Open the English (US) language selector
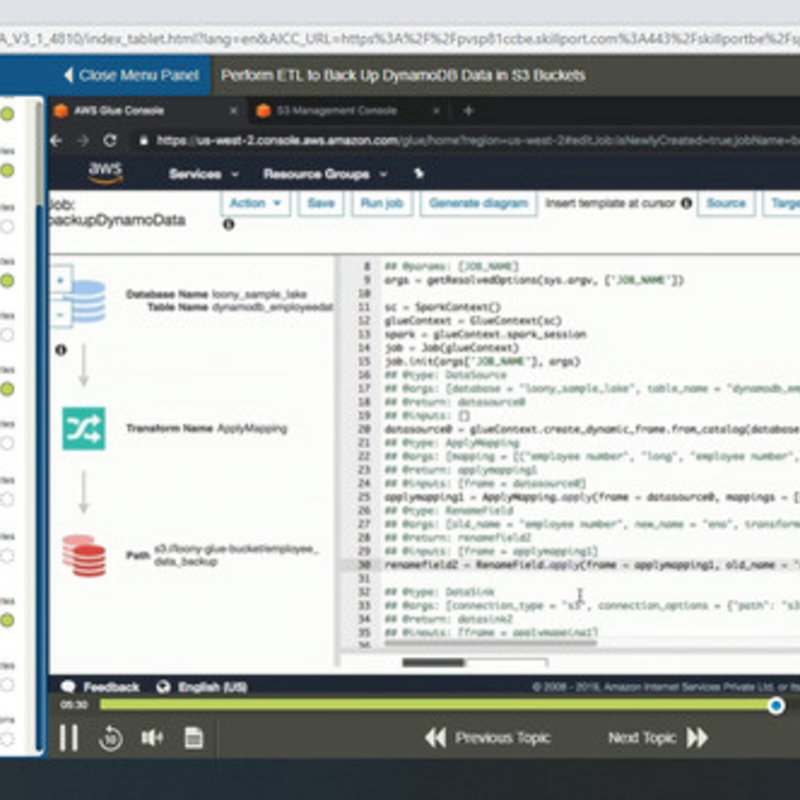 (202, 687)
